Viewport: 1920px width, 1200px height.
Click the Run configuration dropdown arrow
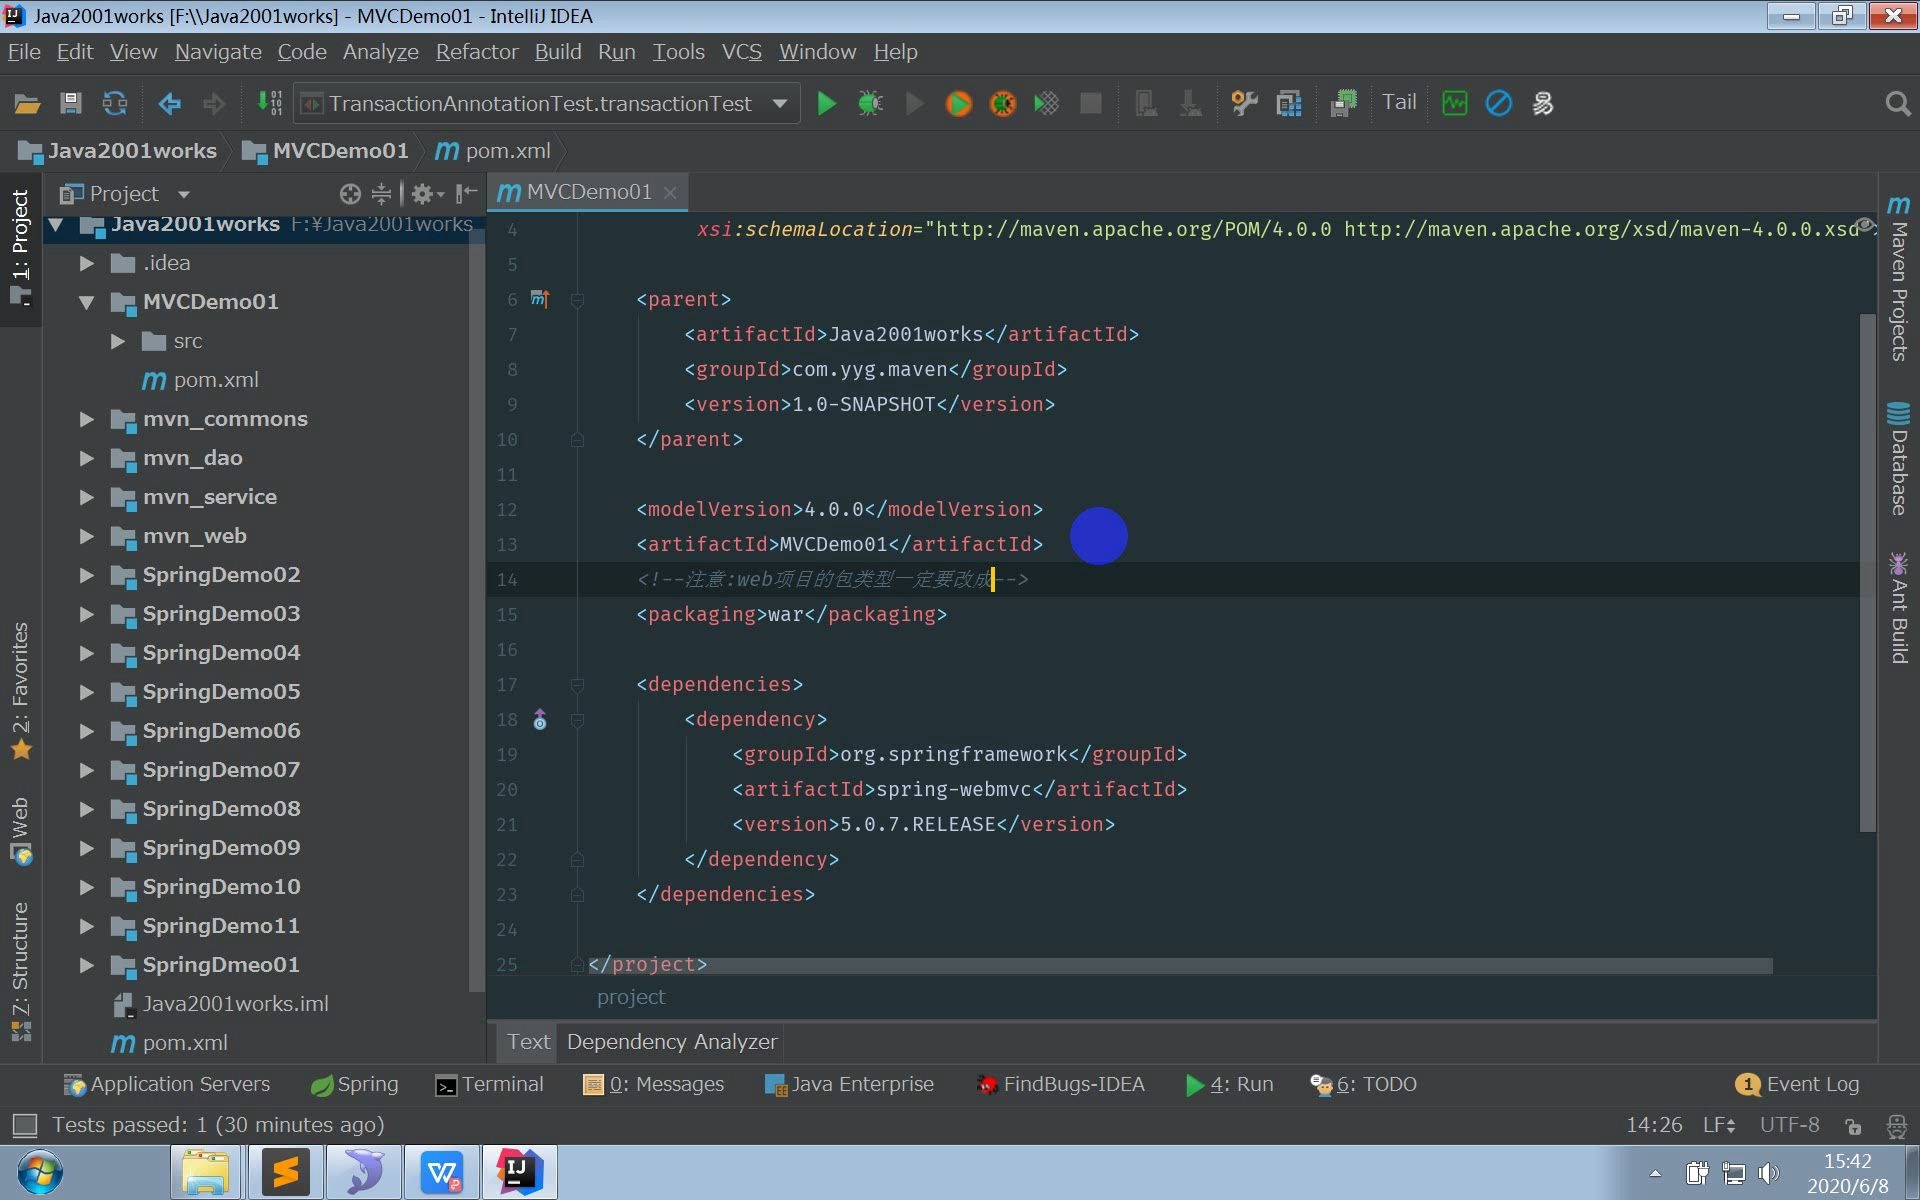point(781,102)
